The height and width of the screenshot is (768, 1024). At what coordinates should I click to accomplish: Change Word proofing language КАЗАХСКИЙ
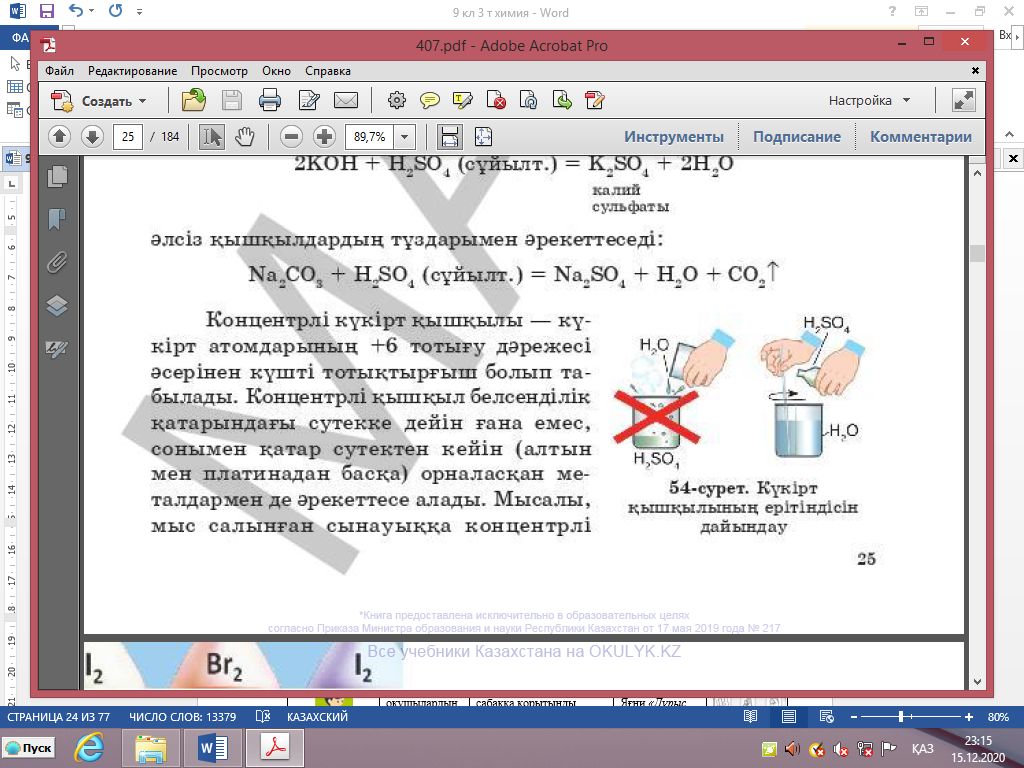coord(317,717)
